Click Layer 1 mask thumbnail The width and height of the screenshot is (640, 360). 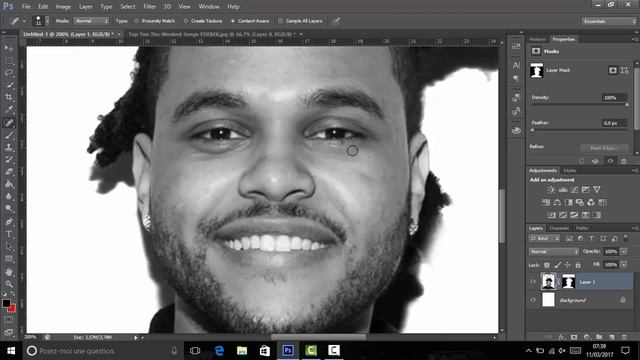click(x=568, y=282)
